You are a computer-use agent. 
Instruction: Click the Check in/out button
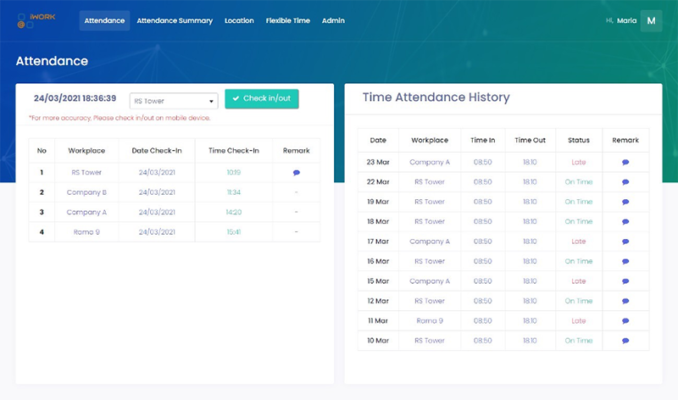[x=262, y=99]
